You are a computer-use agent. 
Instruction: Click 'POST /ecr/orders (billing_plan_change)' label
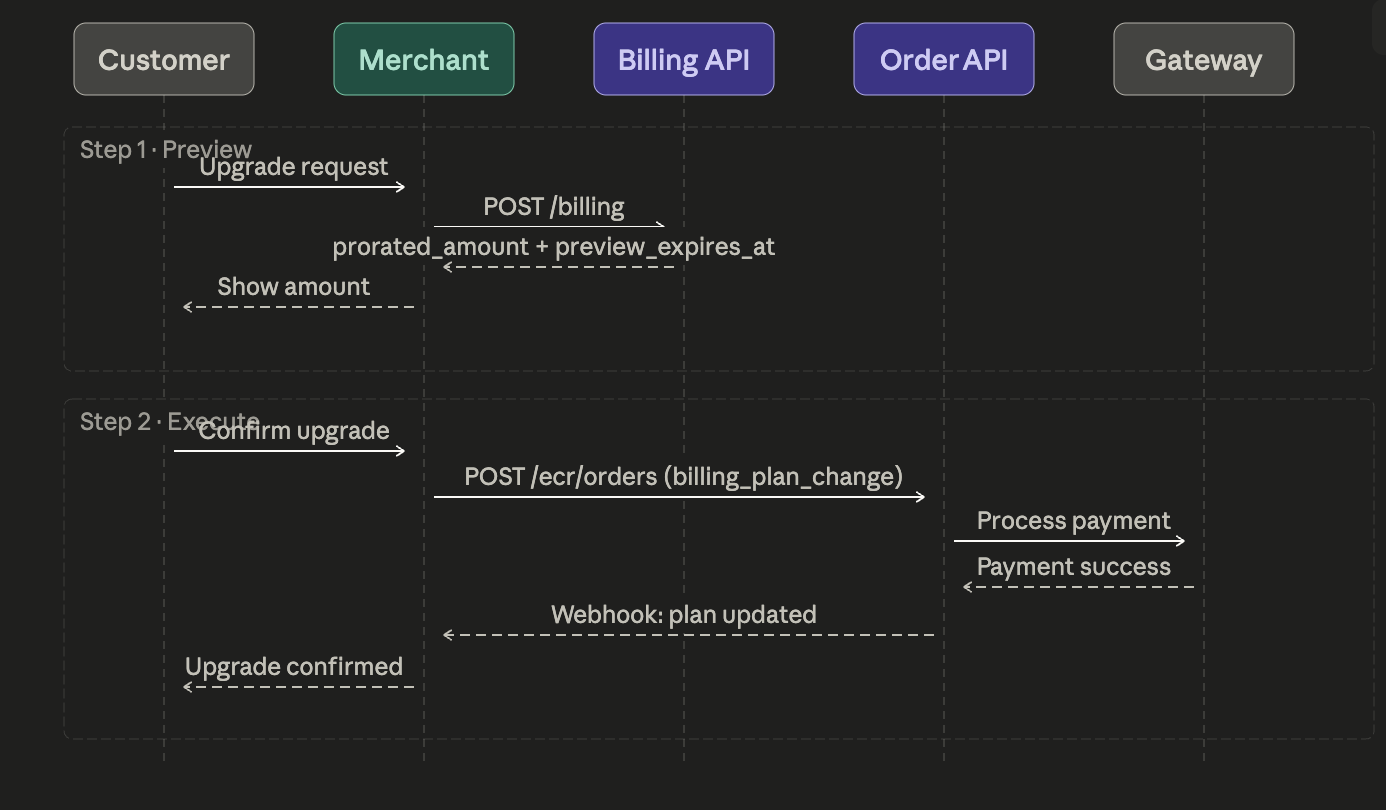(x=684, y=476)
